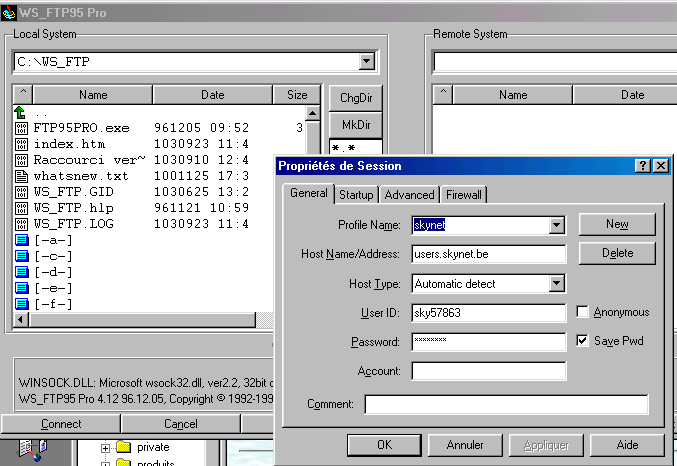Click the Host Name/Address input field
The image size is (677, 466).
(488, 254)
